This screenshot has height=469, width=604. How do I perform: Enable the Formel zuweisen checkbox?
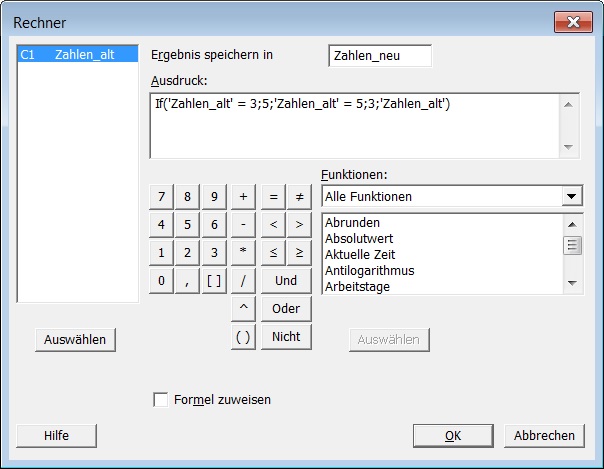160,400
